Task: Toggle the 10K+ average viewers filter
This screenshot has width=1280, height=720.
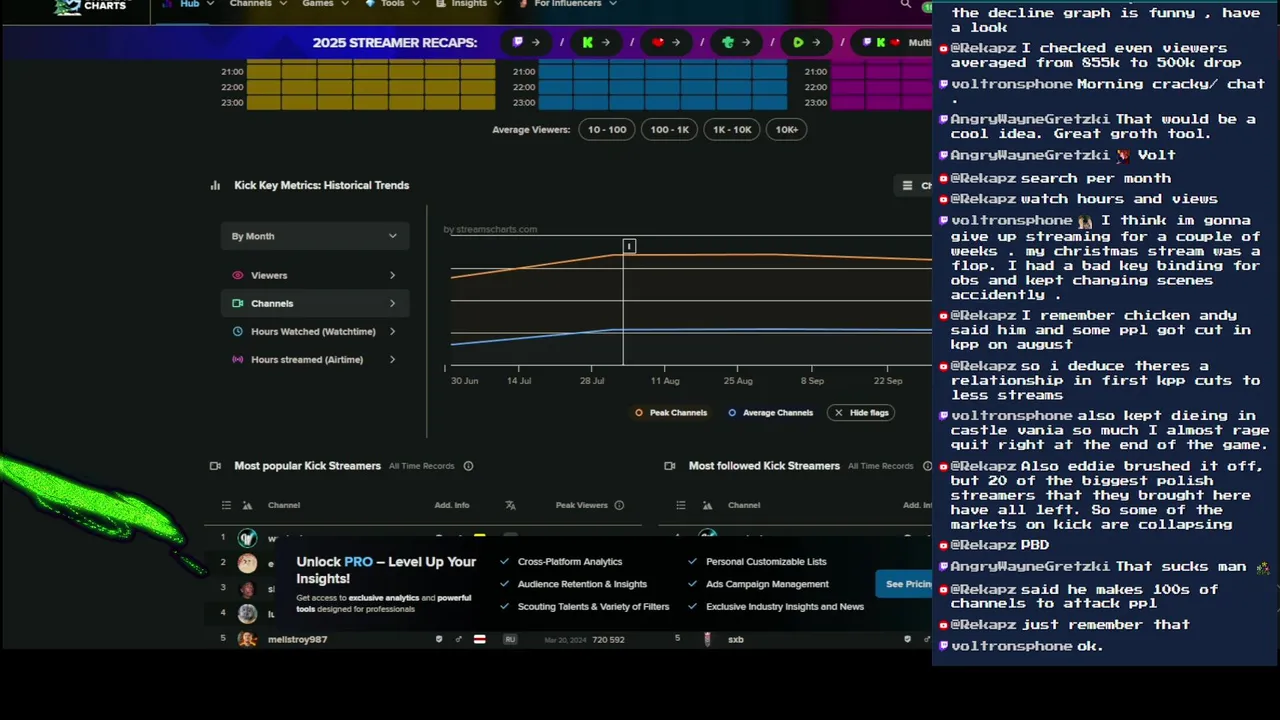Action: tap(787, 129)
